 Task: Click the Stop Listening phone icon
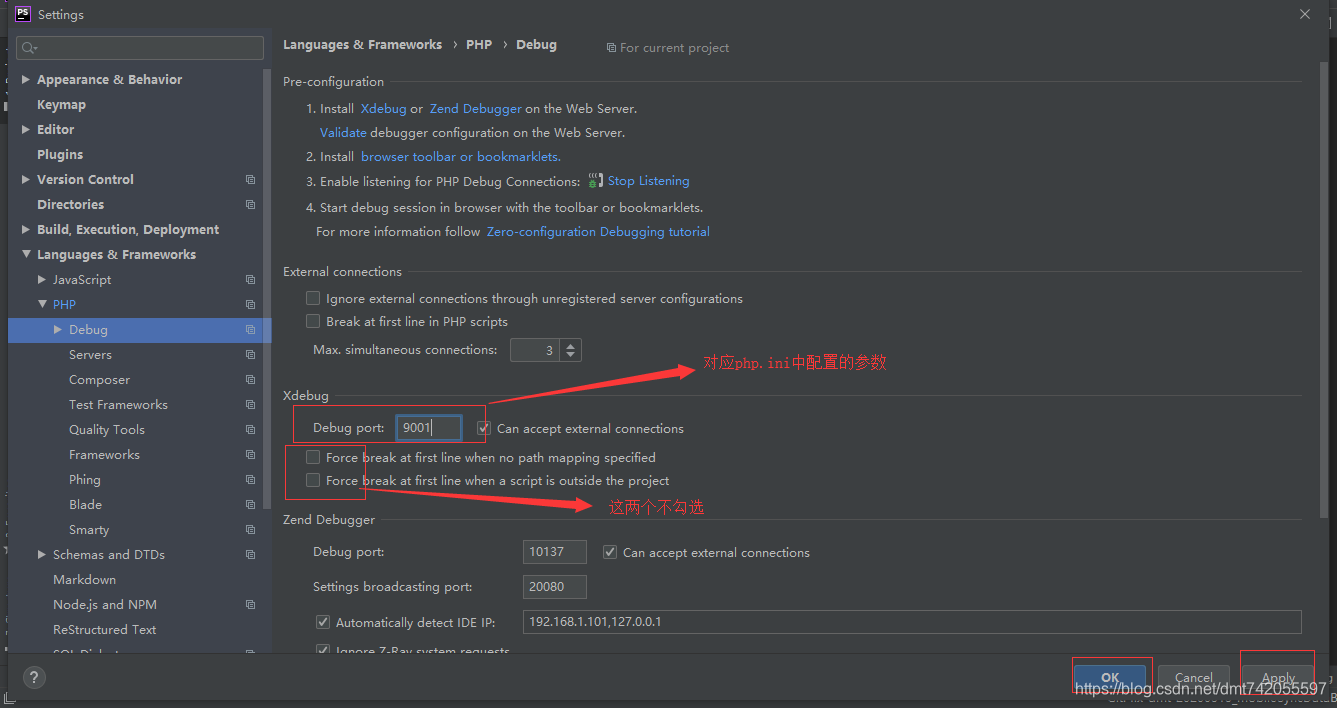595,181
